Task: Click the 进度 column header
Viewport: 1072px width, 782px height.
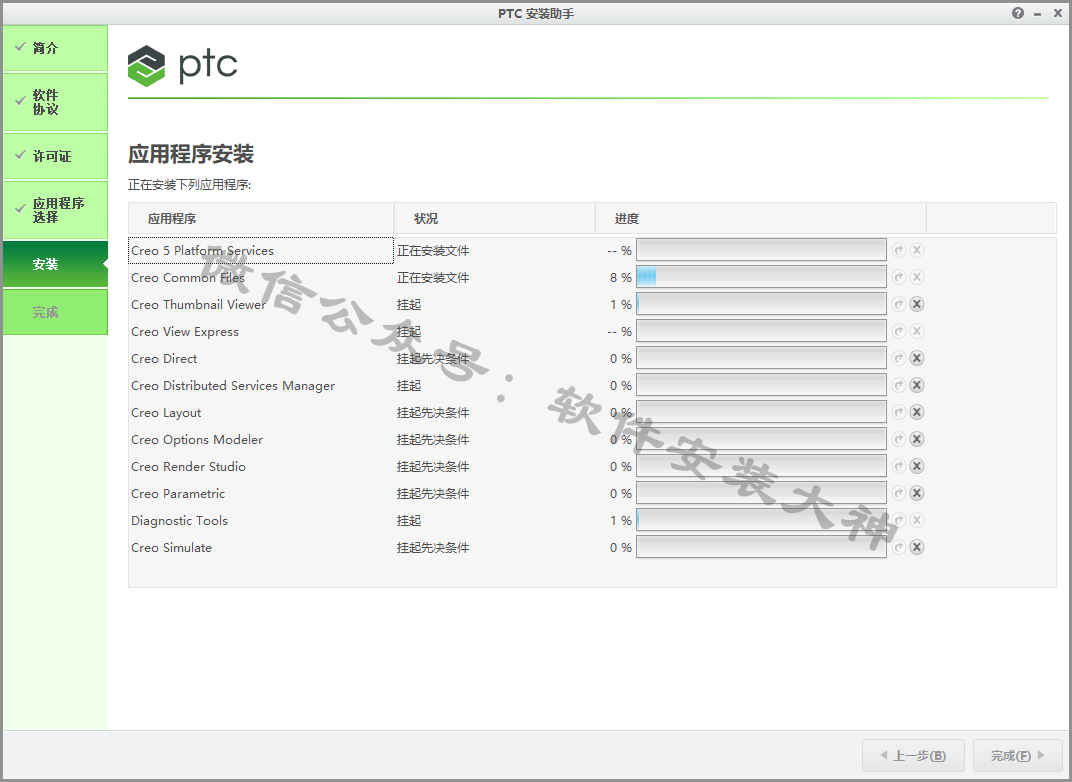Action: (760, 219)
